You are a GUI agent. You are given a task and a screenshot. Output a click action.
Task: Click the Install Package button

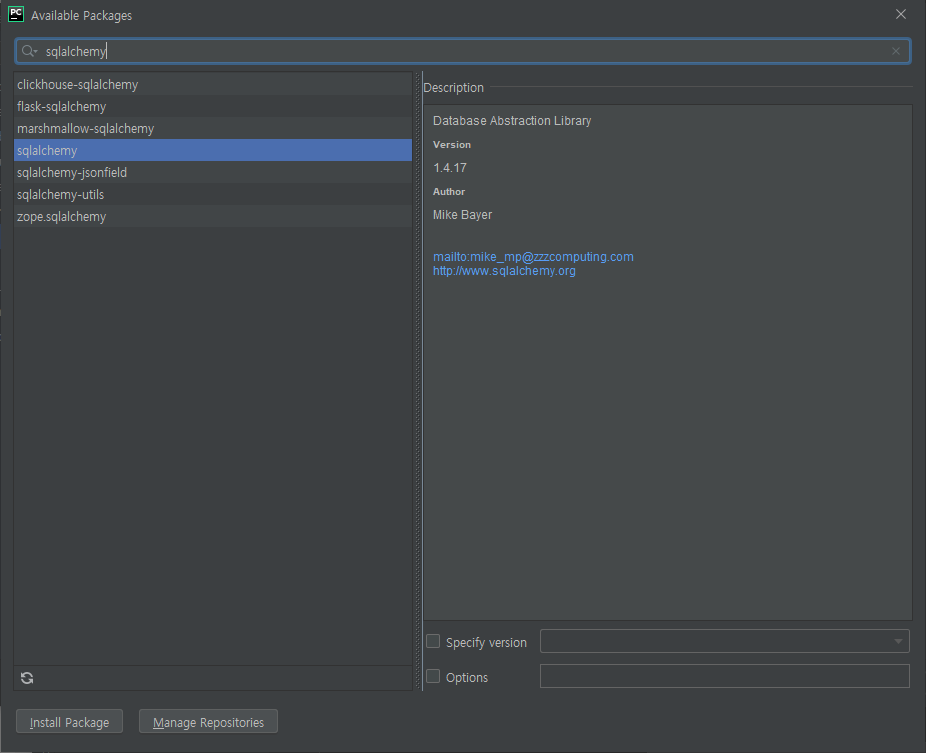(x=70, y=722)
